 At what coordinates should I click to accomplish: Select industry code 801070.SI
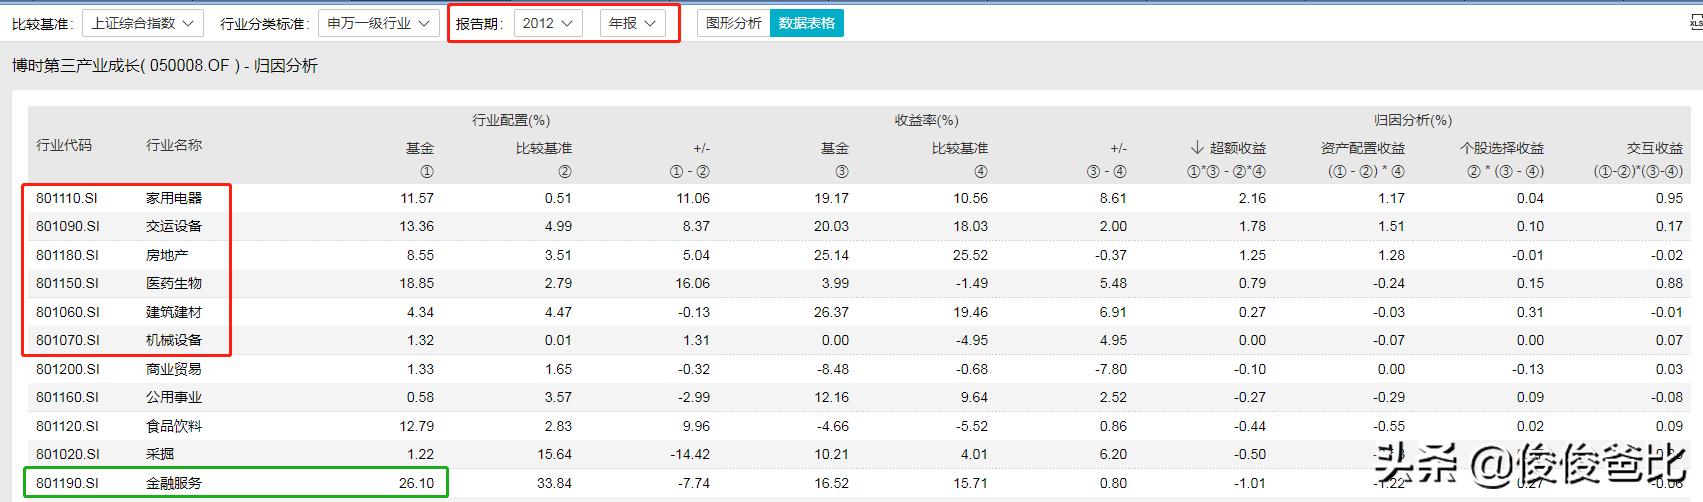(68, 340)
